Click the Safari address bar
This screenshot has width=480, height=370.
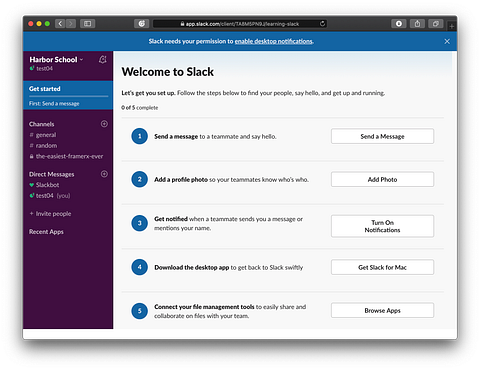point(239,24)
